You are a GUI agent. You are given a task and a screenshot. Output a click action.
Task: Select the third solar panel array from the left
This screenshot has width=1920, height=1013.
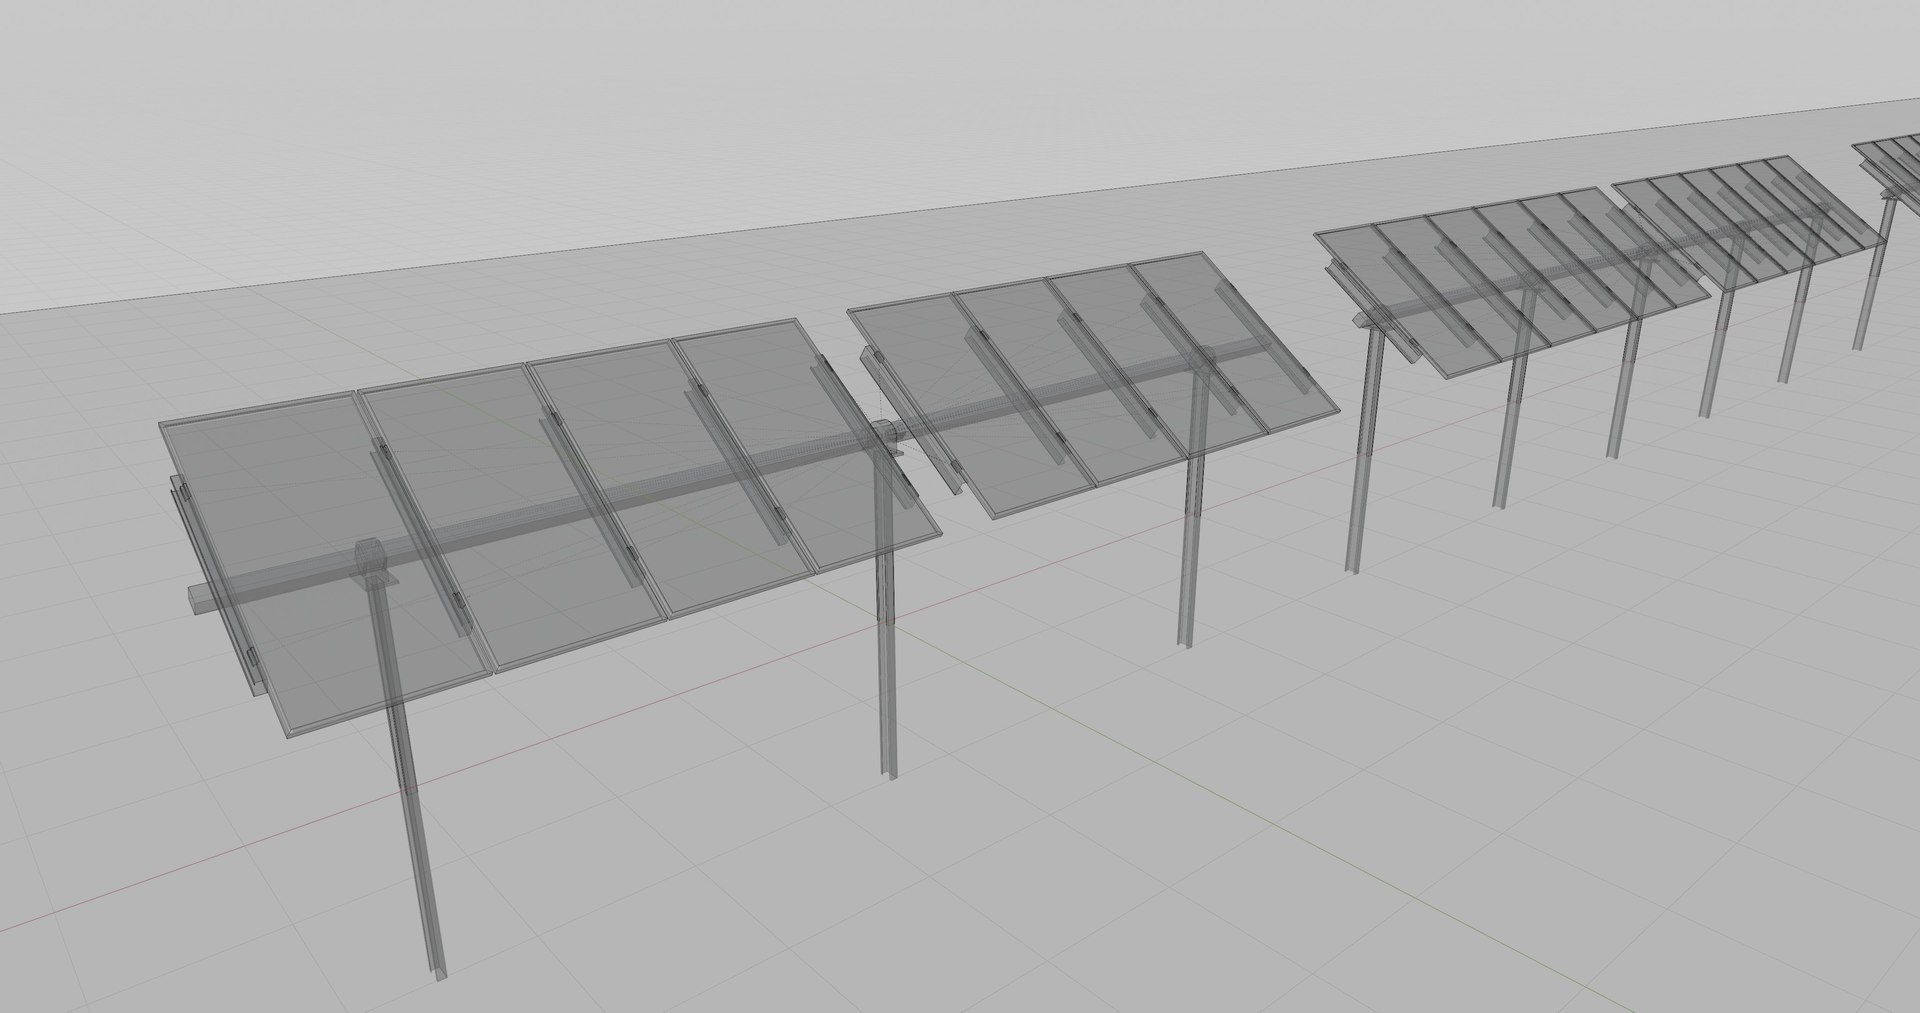(x=1512, y=282)
